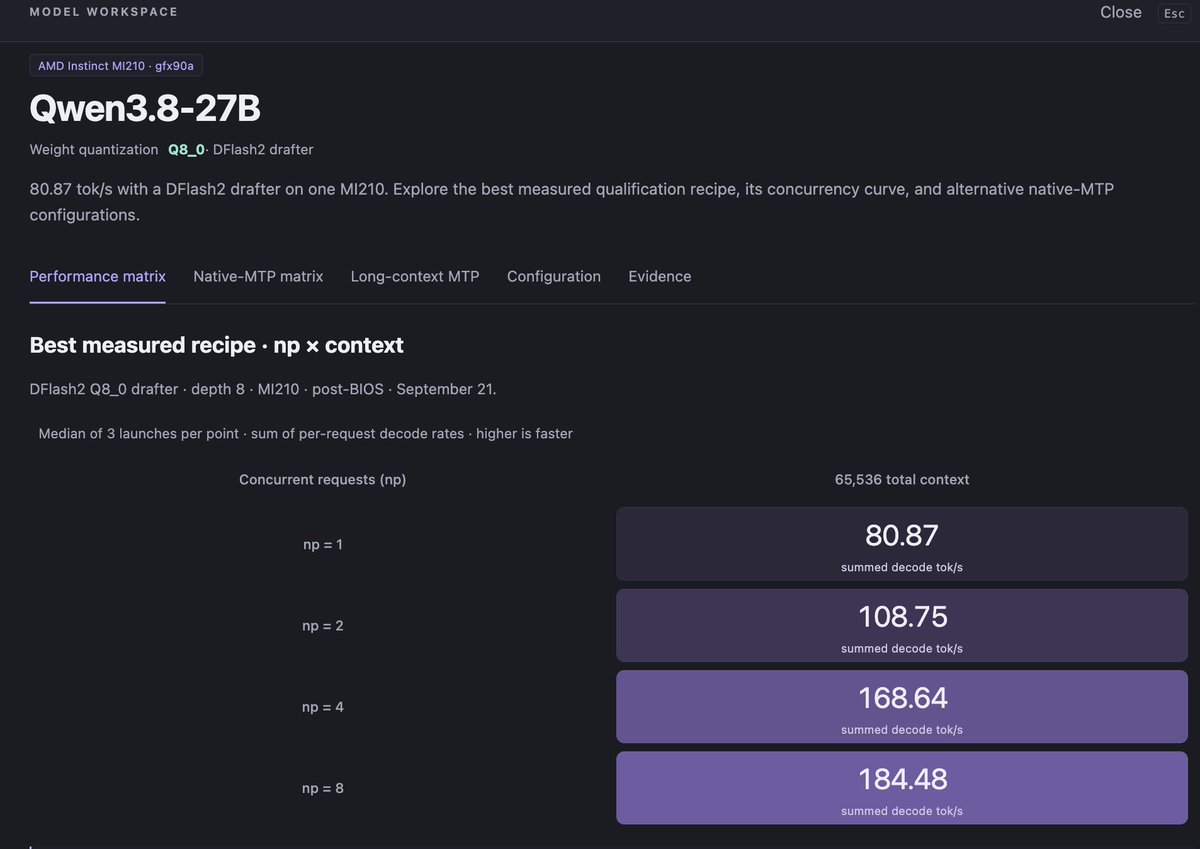The width and height of the screenshot is (1200, 849).
Task: Select the 168.64 tok/s cell
Action: [902, 706]
